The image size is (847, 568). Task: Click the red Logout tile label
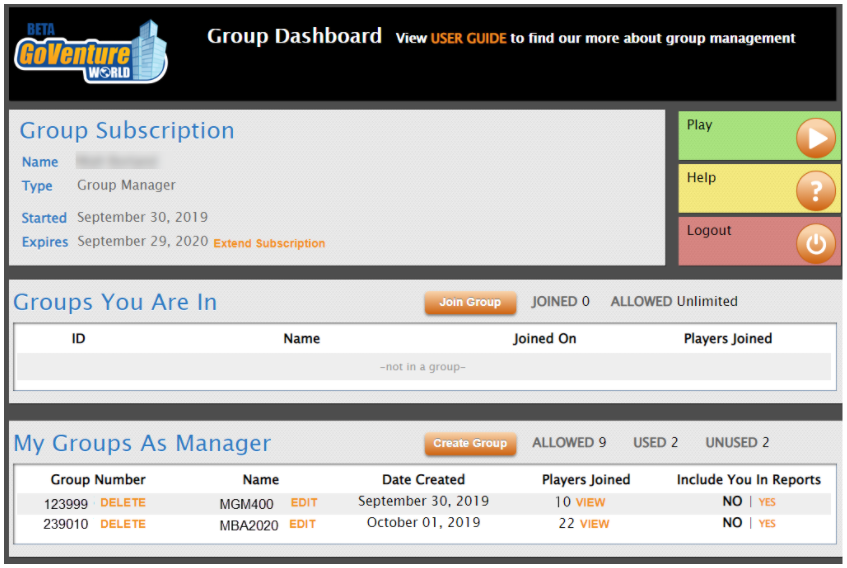709,231
